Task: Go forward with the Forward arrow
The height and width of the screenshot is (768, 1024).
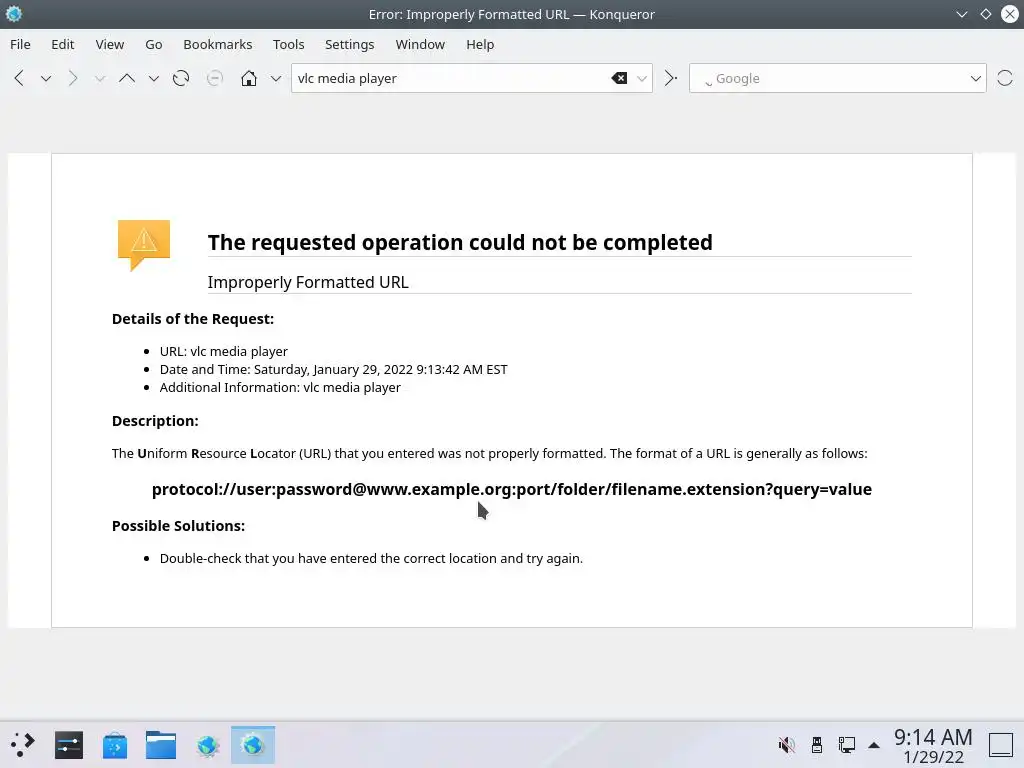Action: [72, 78]
